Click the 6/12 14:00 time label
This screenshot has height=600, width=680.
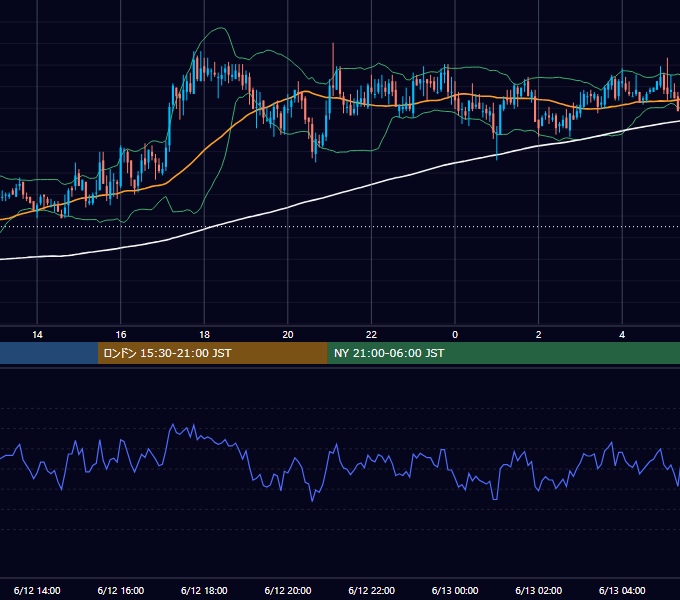pyautogui.click(x=37, y=590)
